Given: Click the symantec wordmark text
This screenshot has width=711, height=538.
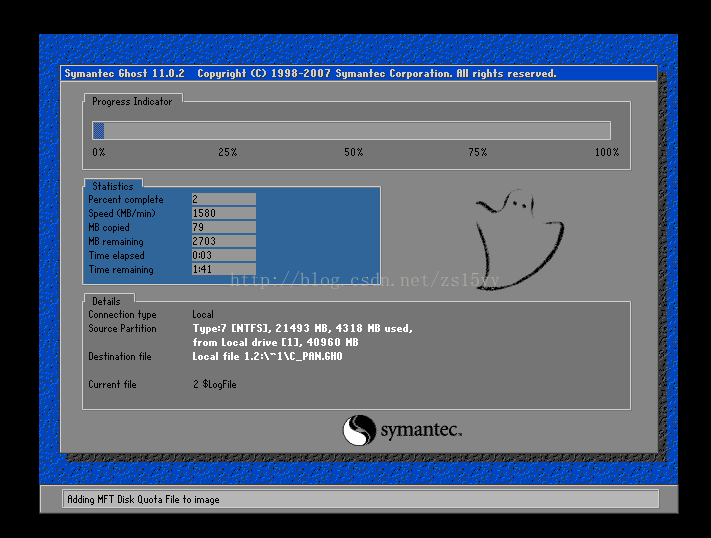Looking at the screenshot, I should pyautogui.click(x=421, y=430).
